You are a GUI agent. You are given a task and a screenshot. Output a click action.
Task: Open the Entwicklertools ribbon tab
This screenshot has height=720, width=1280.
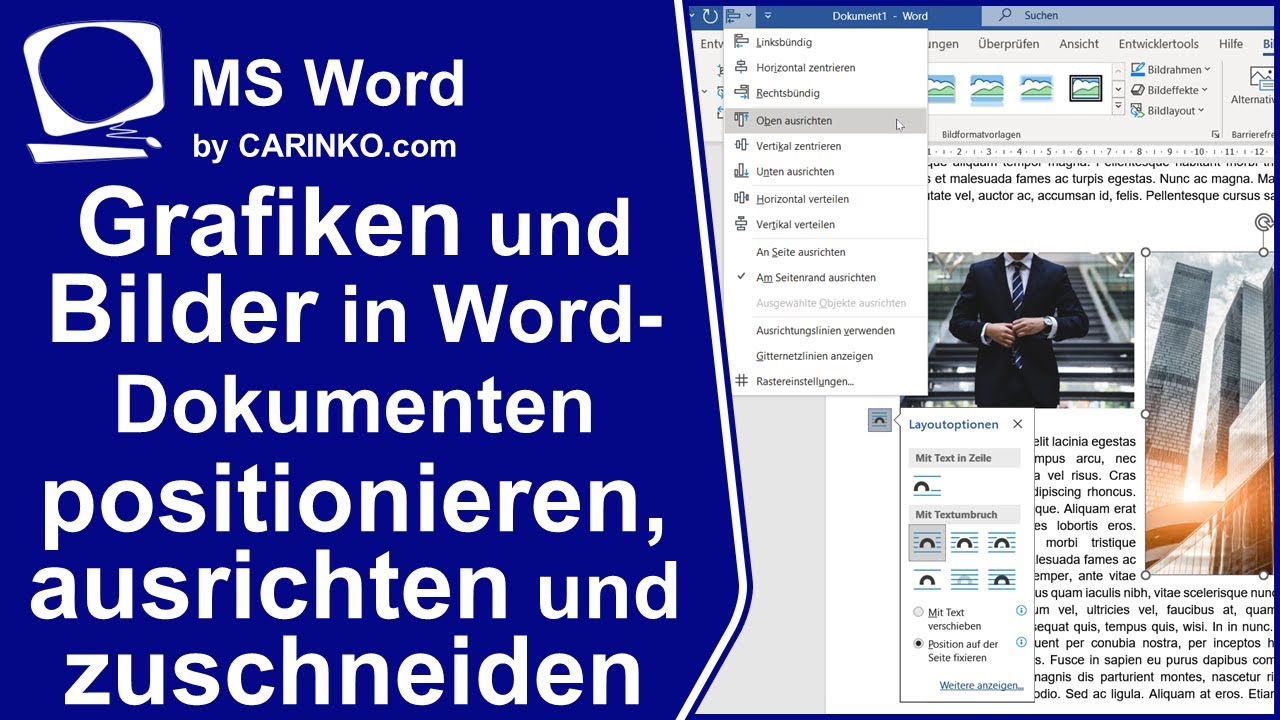[x=1158, y=44]
